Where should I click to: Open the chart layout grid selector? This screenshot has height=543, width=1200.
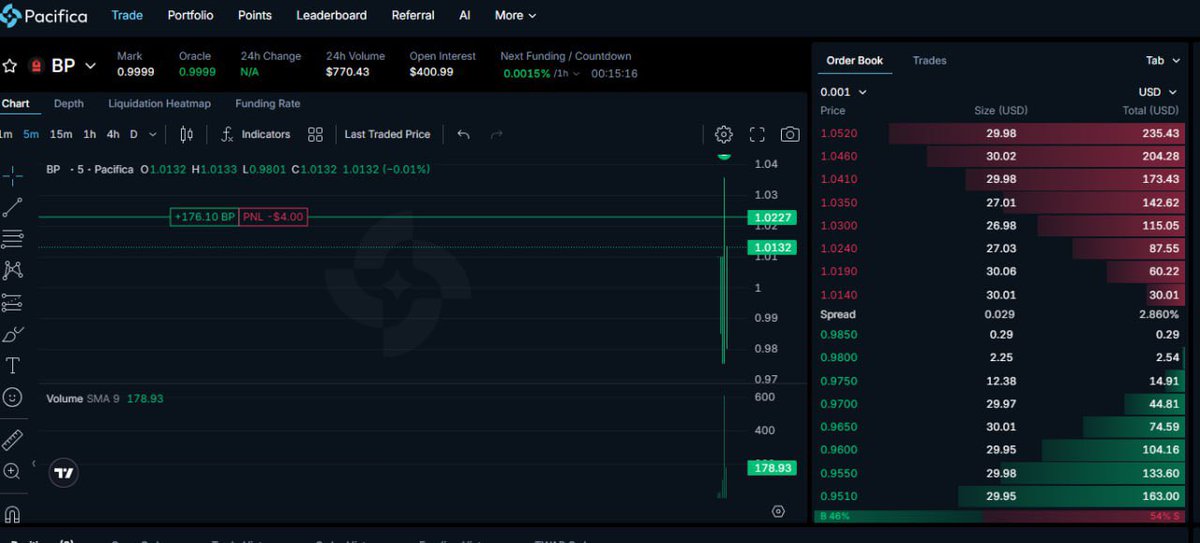pos(315,134)
